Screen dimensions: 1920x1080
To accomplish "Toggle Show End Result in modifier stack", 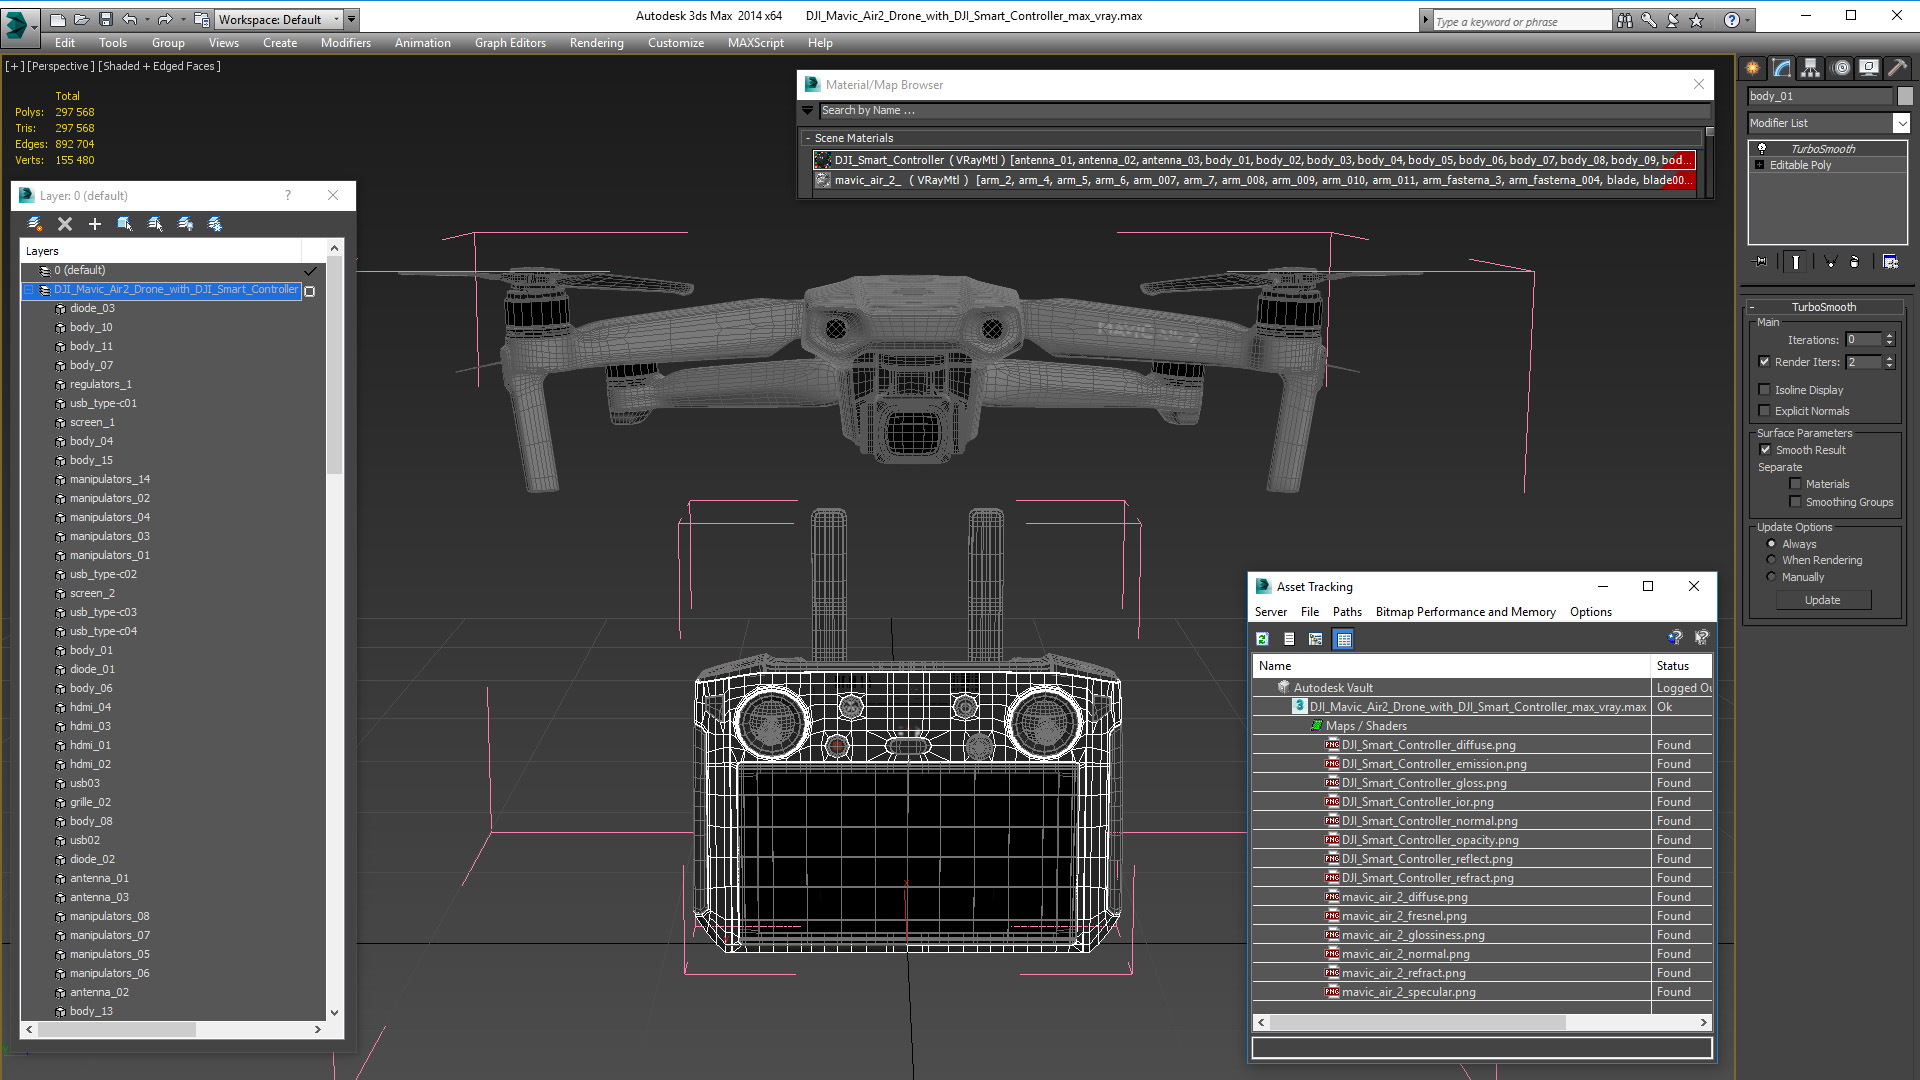I will pos(1796,262).
